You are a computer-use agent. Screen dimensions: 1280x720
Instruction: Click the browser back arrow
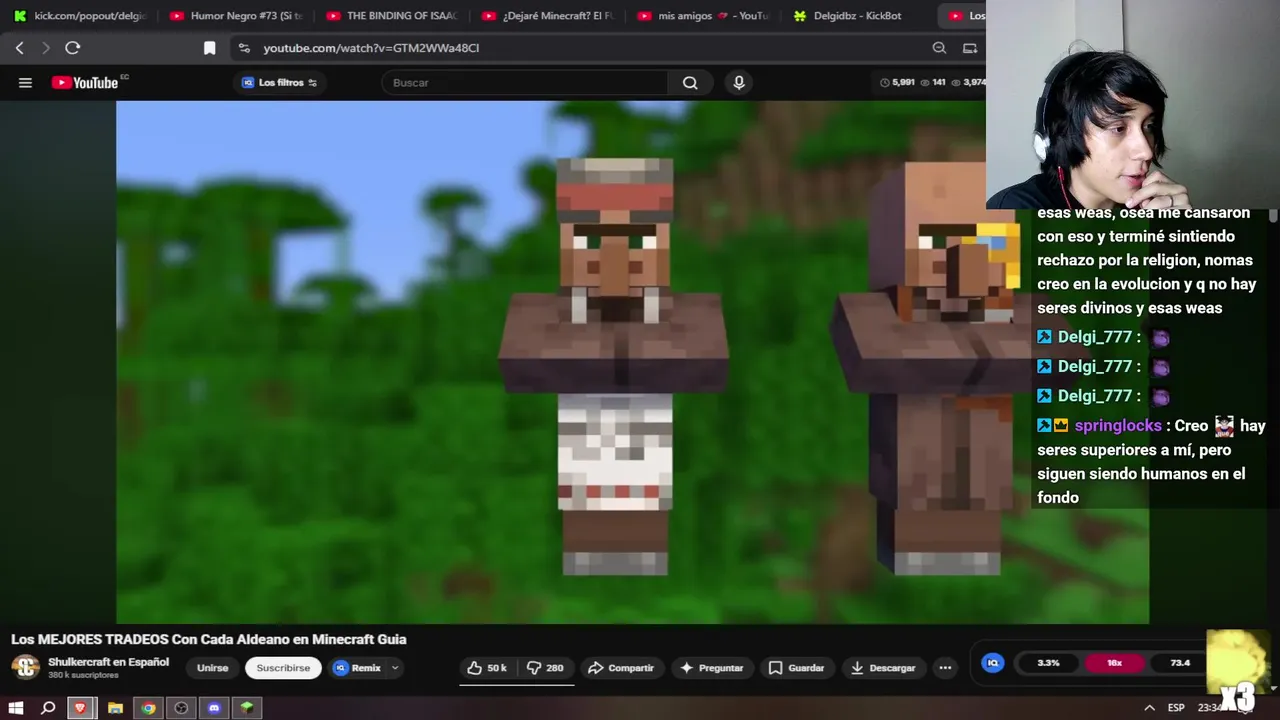pos(19,48)
